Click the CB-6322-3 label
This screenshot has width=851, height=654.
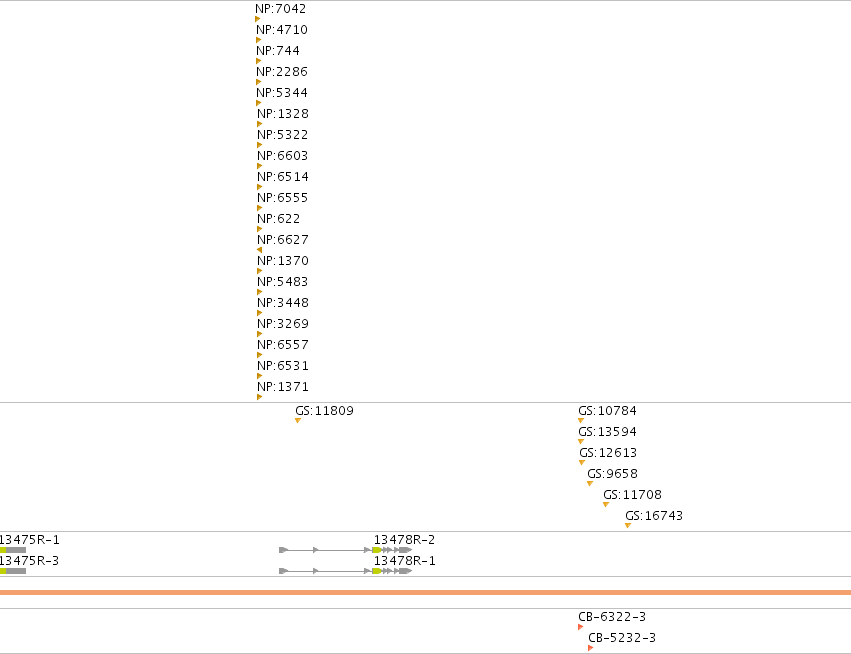pyautogui.click(x=612, y=617)
